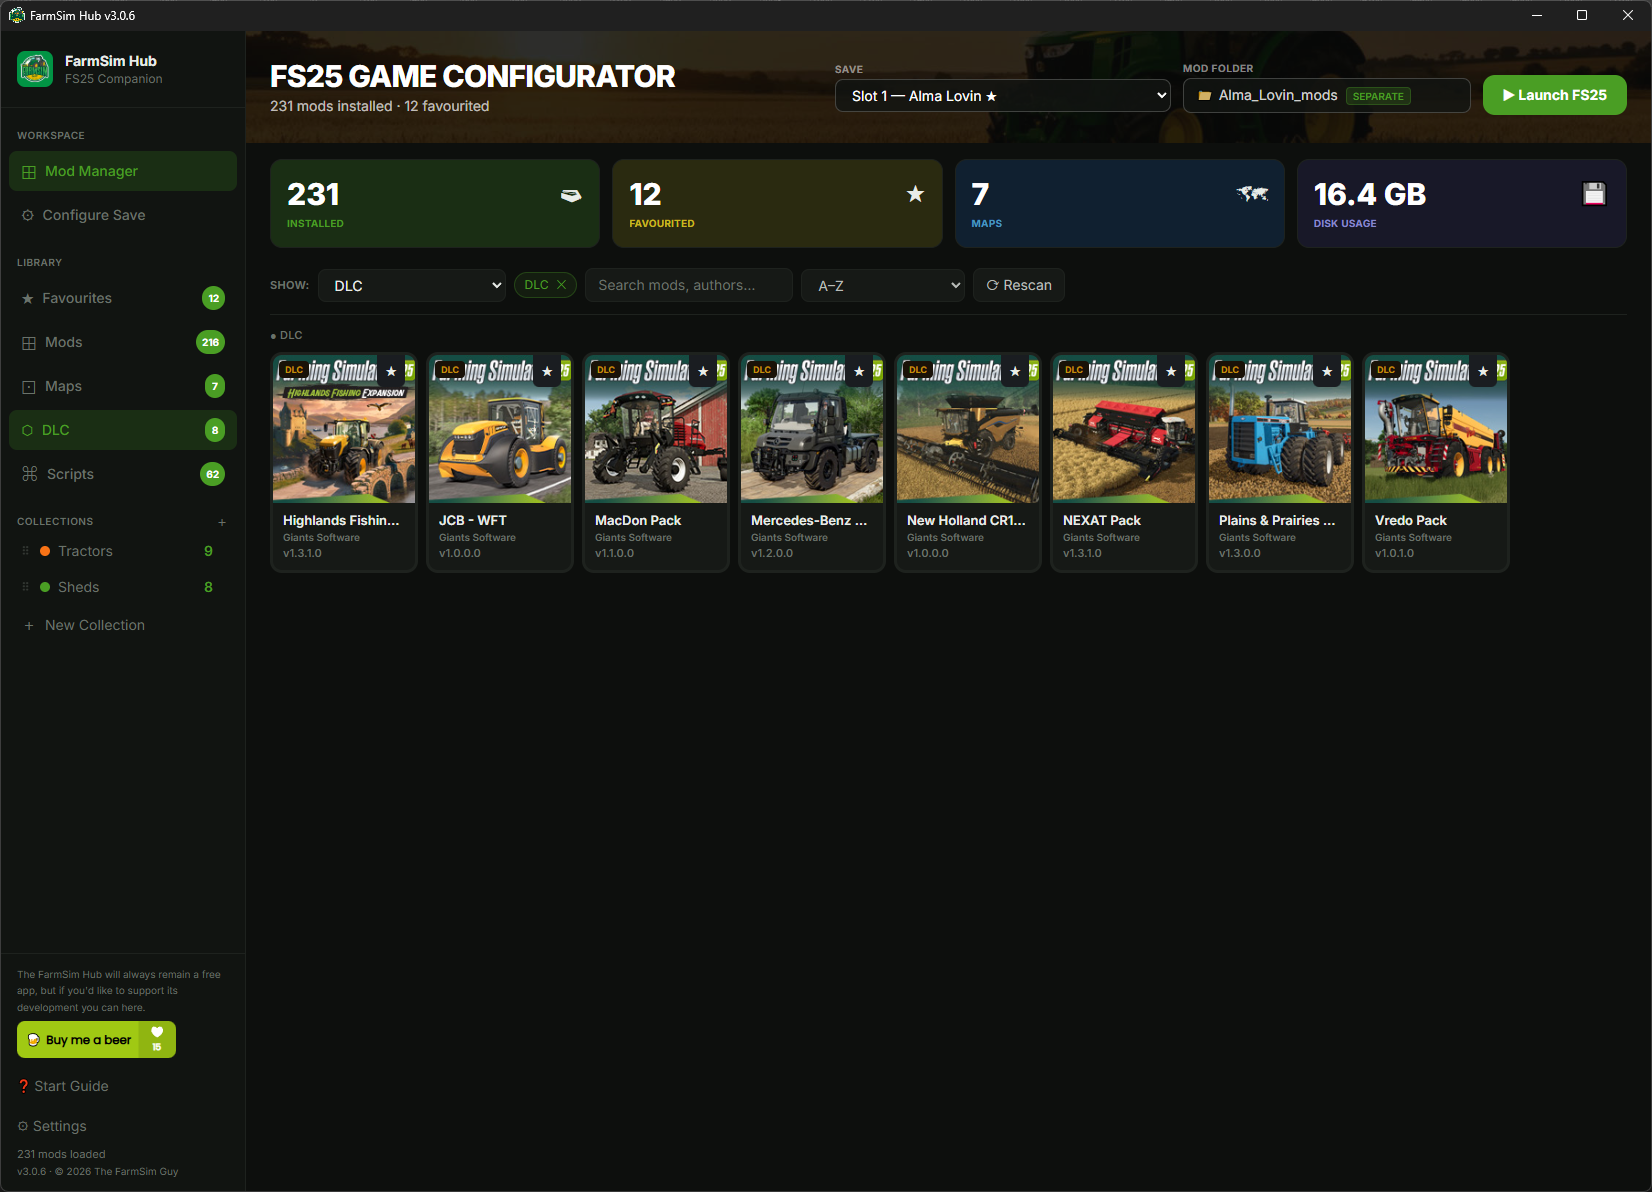The width and height of the screenshot is (1652, 1192).
Task: Toggle favourite star on Plains & Prairies card
Action: coord(1327,371)
